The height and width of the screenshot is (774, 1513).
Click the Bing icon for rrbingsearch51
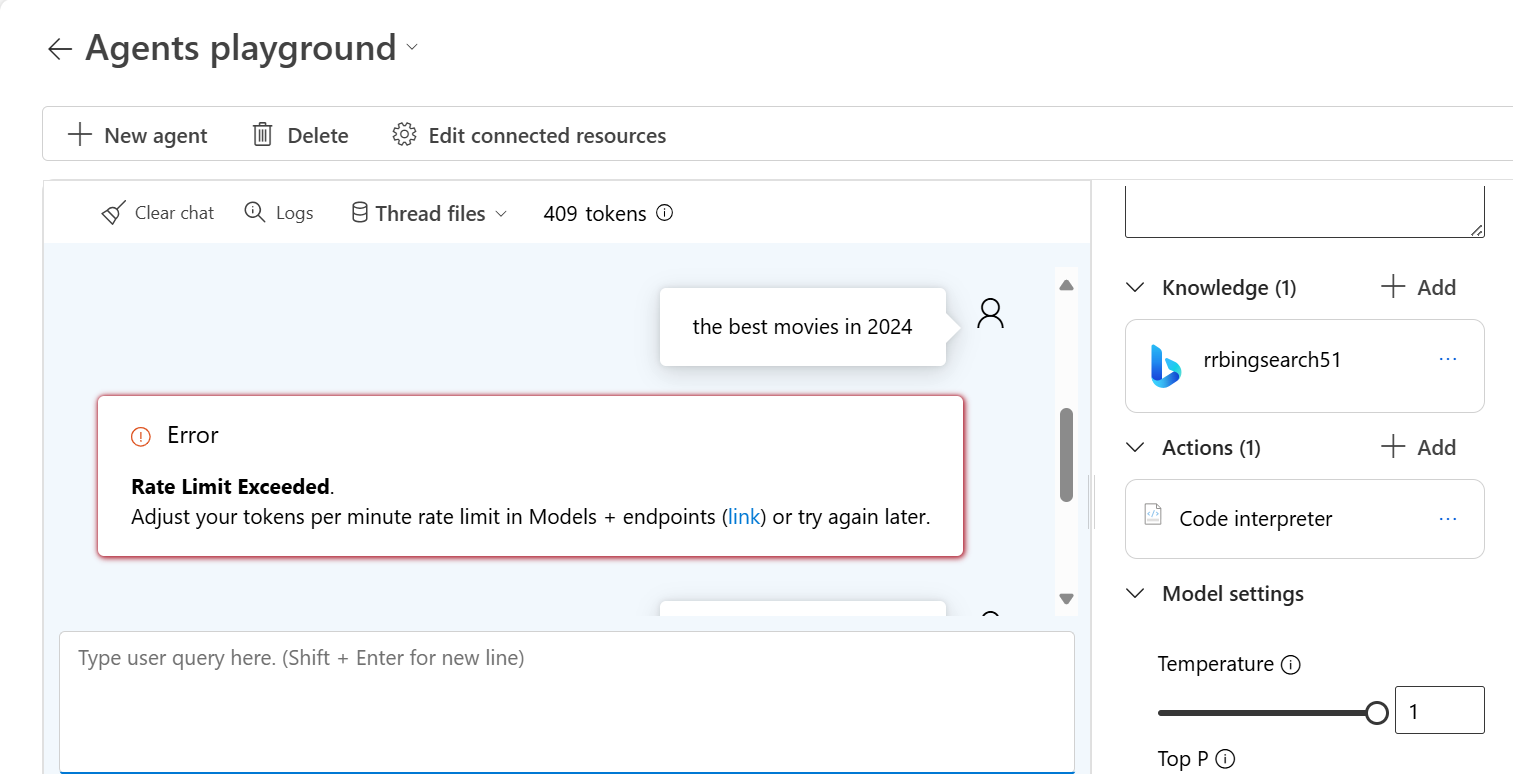tap(1165, 365)
